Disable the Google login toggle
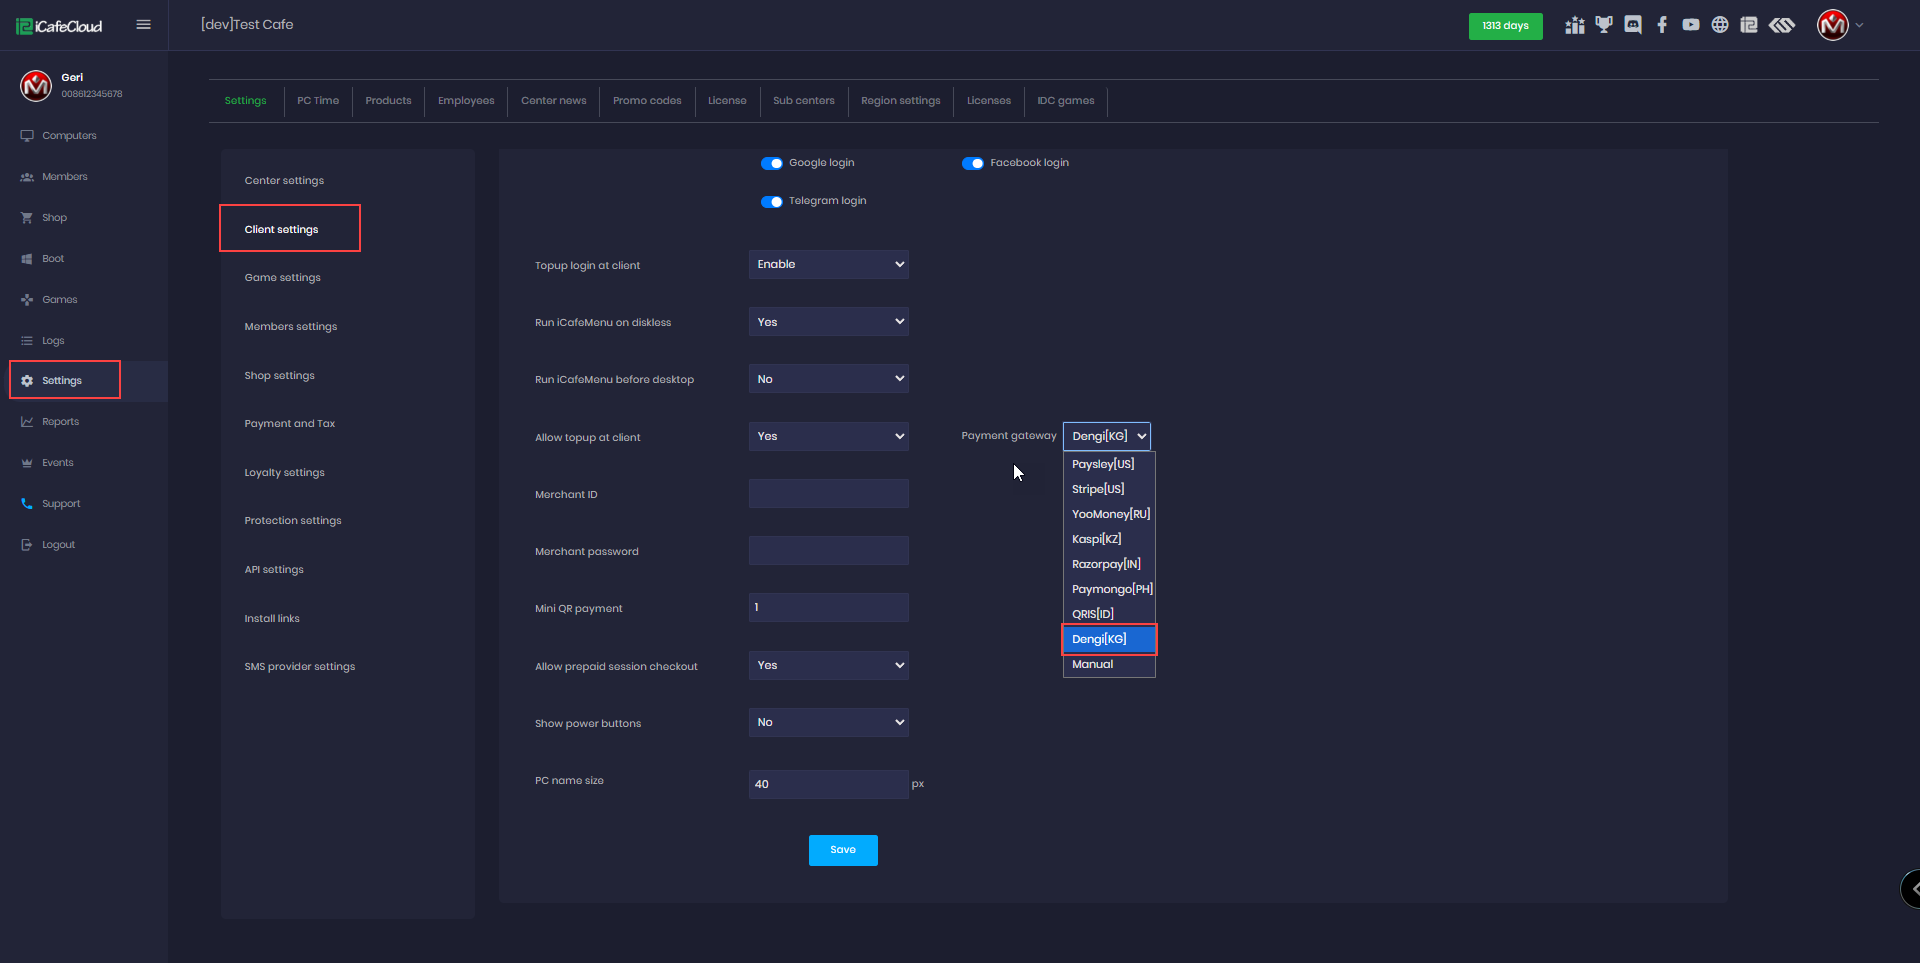Image resolution: width=1920 pixels, height=963 pixels. pos(772,163)
